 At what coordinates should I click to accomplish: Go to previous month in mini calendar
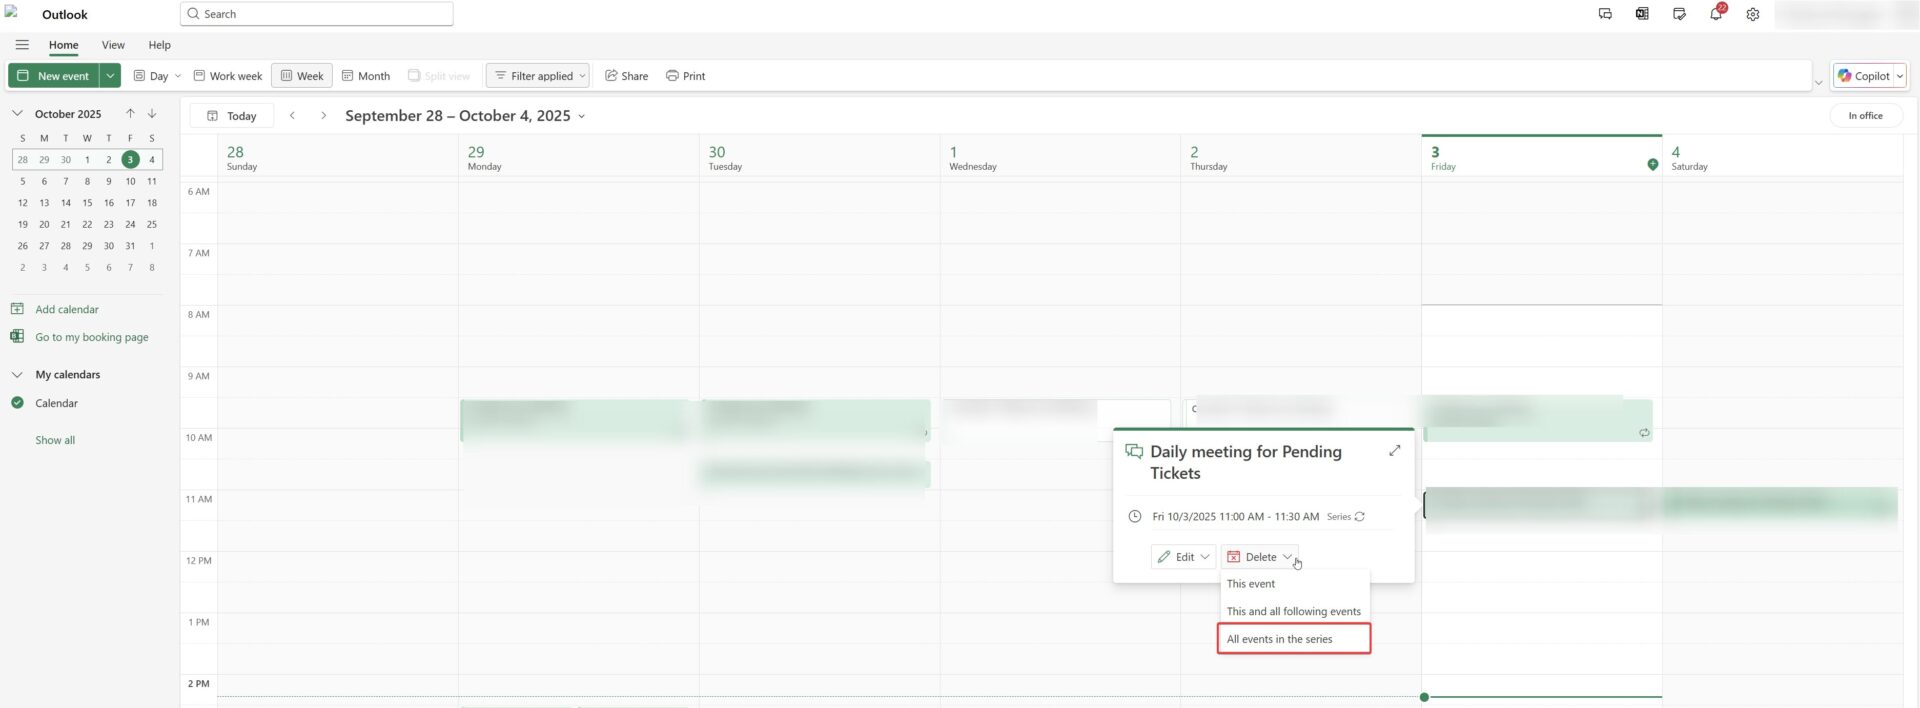[130, 114]
